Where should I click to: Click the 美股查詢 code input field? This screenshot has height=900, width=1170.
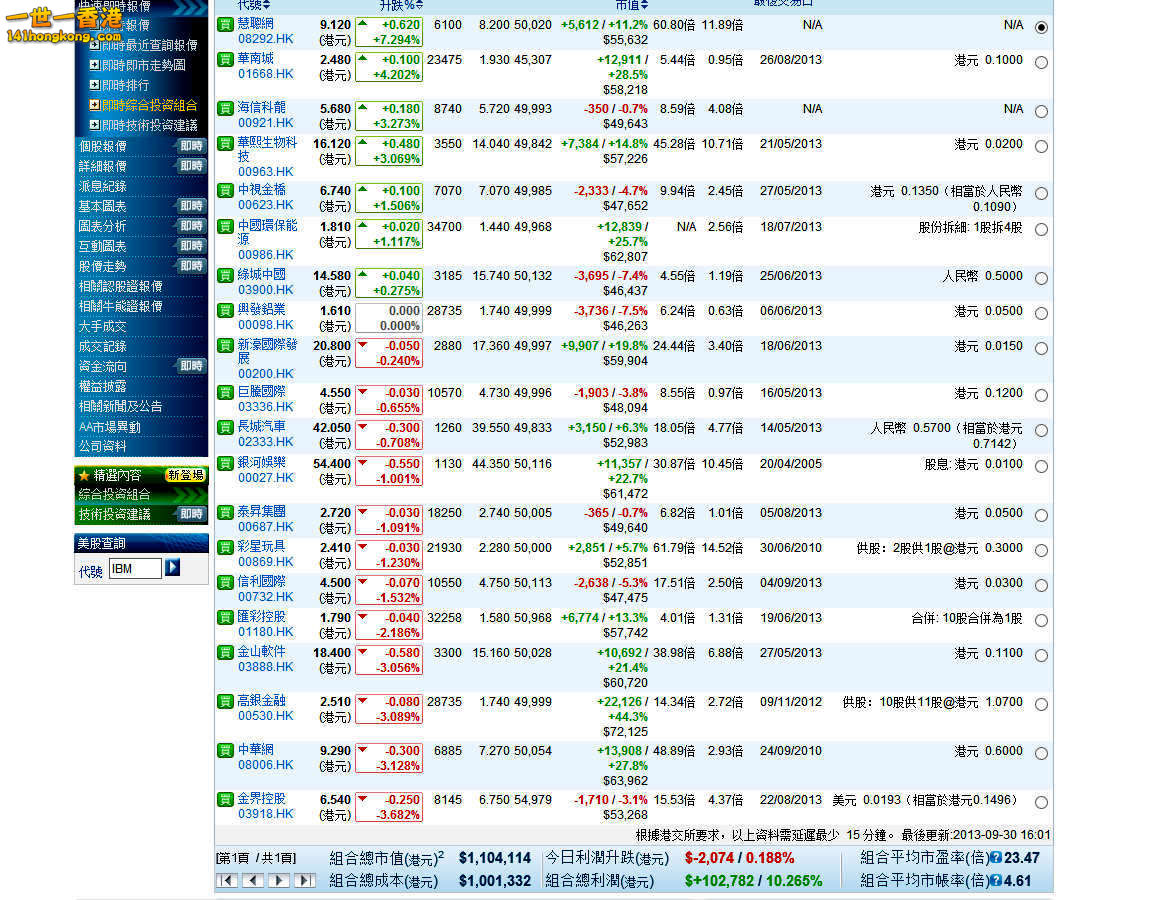point(135,569)
